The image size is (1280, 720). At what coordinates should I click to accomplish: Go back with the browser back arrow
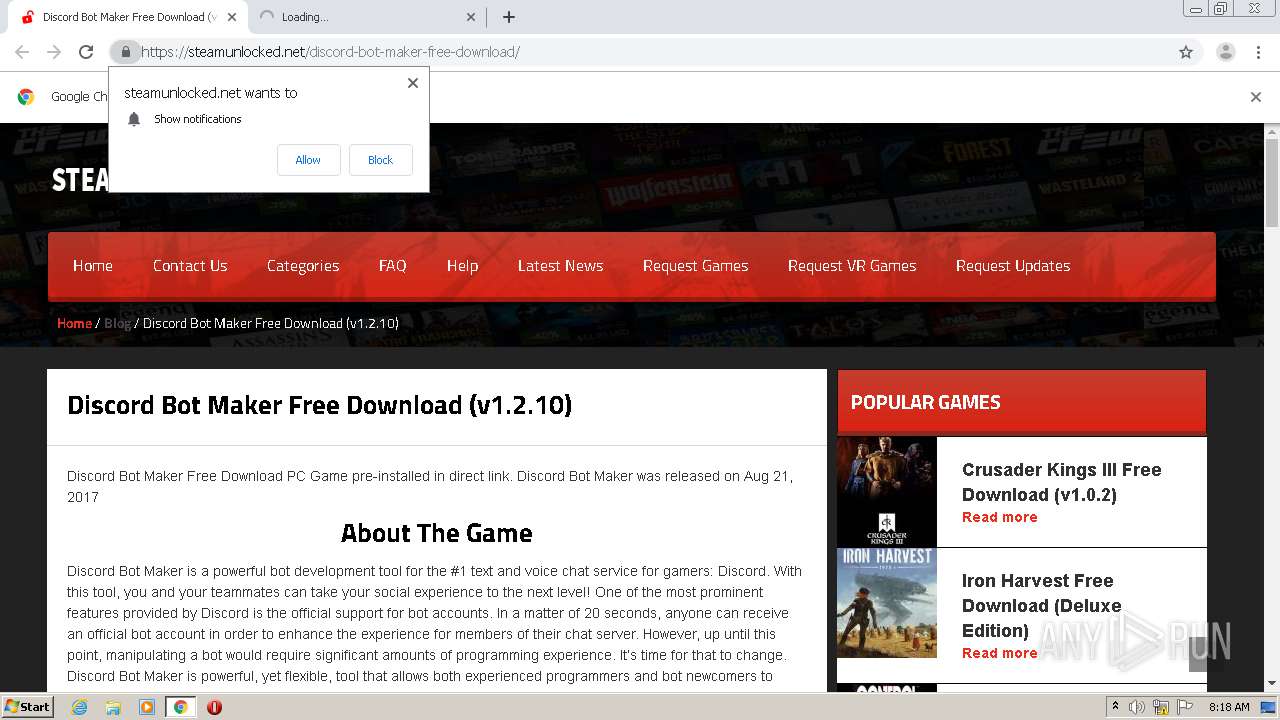pos(22,52)
